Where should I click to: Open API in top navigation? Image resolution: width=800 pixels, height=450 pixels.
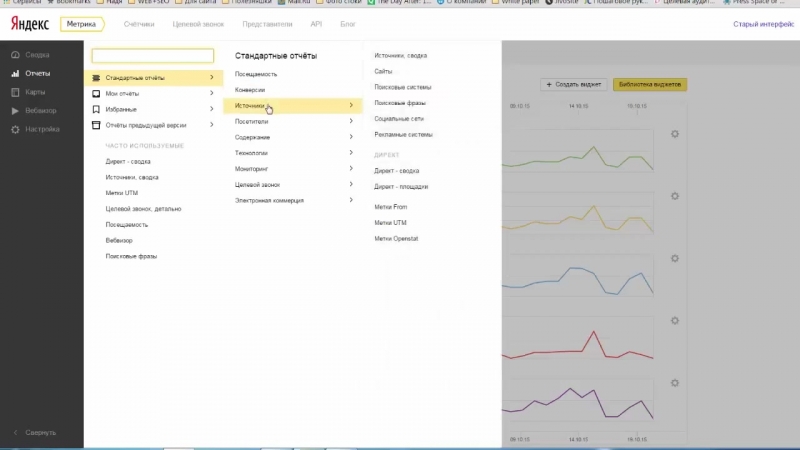pos(316,24)
